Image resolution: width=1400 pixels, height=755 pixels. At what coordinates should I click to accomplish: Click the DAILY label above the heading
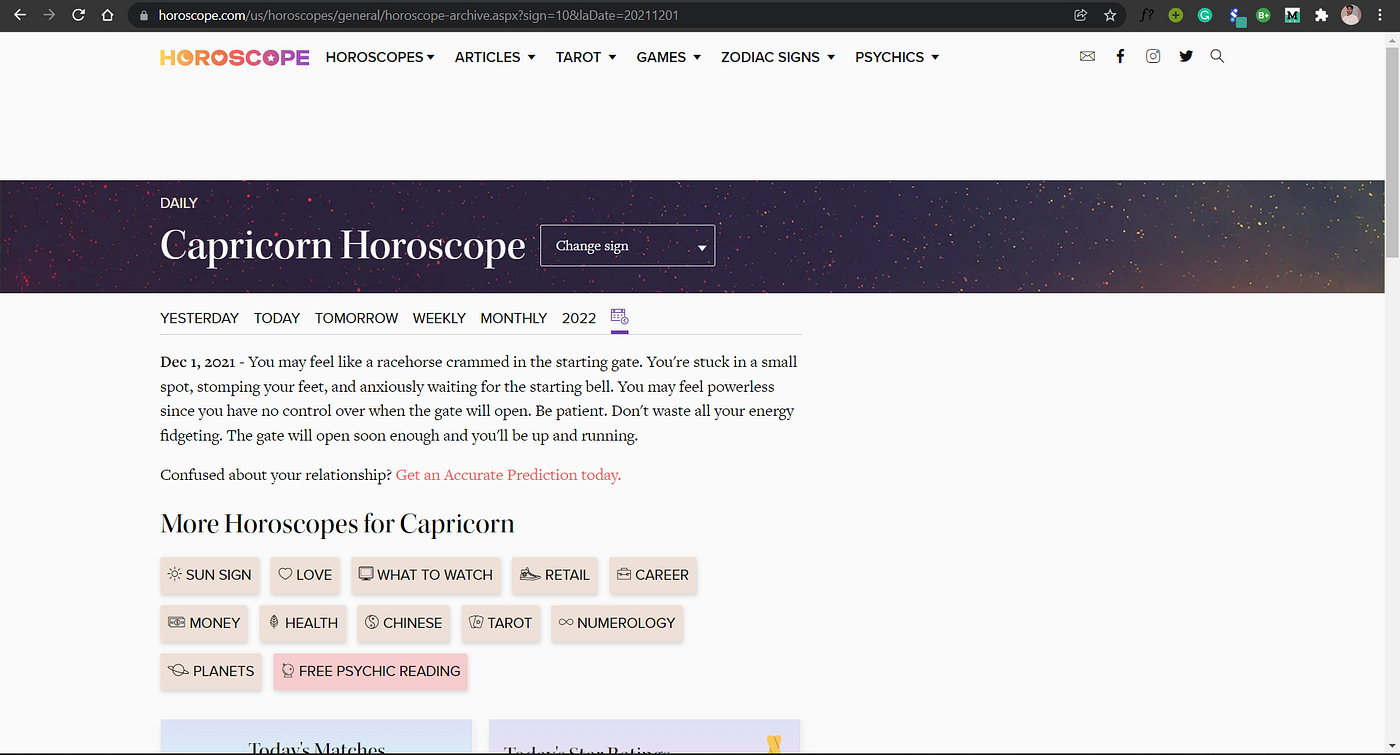(179, 203)
